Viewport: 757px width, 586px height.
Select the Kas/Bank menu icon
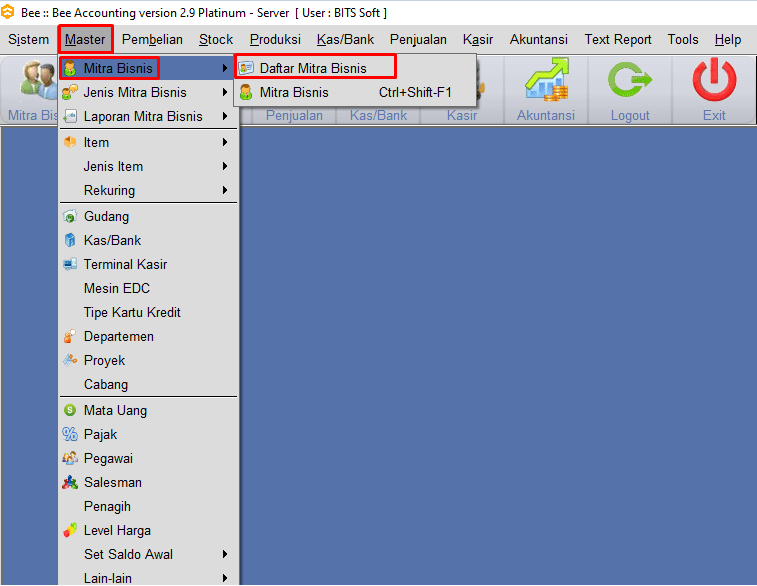(70, 241)
